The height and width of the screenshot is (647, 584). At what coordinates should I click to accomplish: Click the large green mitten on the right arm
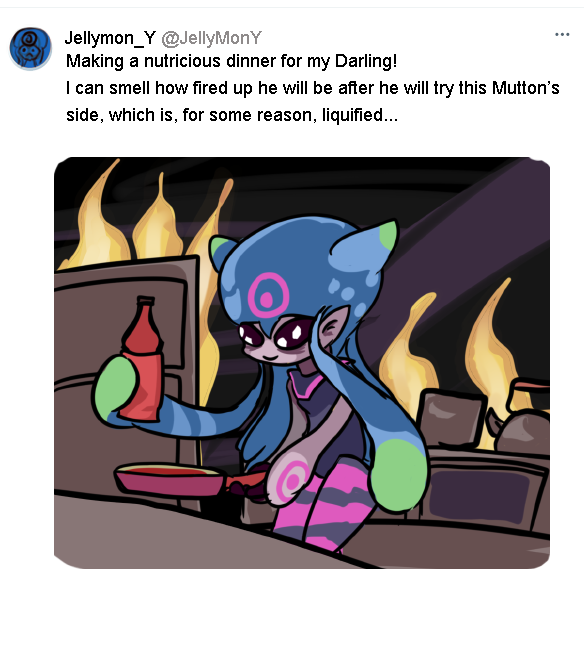coord(398,475)
